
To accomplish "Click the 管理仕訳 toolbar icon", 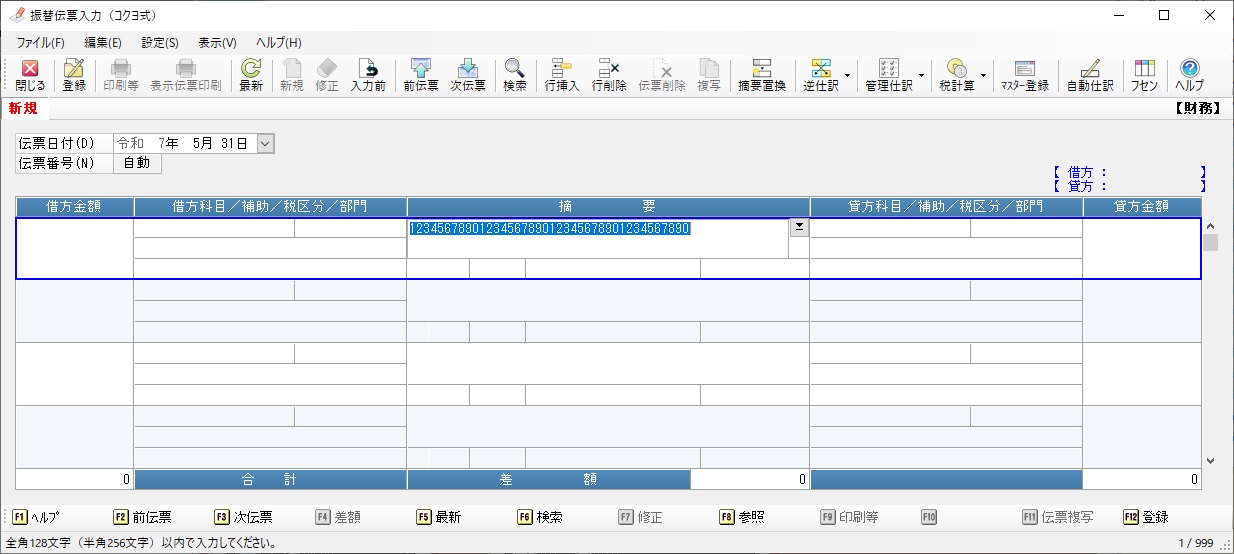I will pos(888,76).
